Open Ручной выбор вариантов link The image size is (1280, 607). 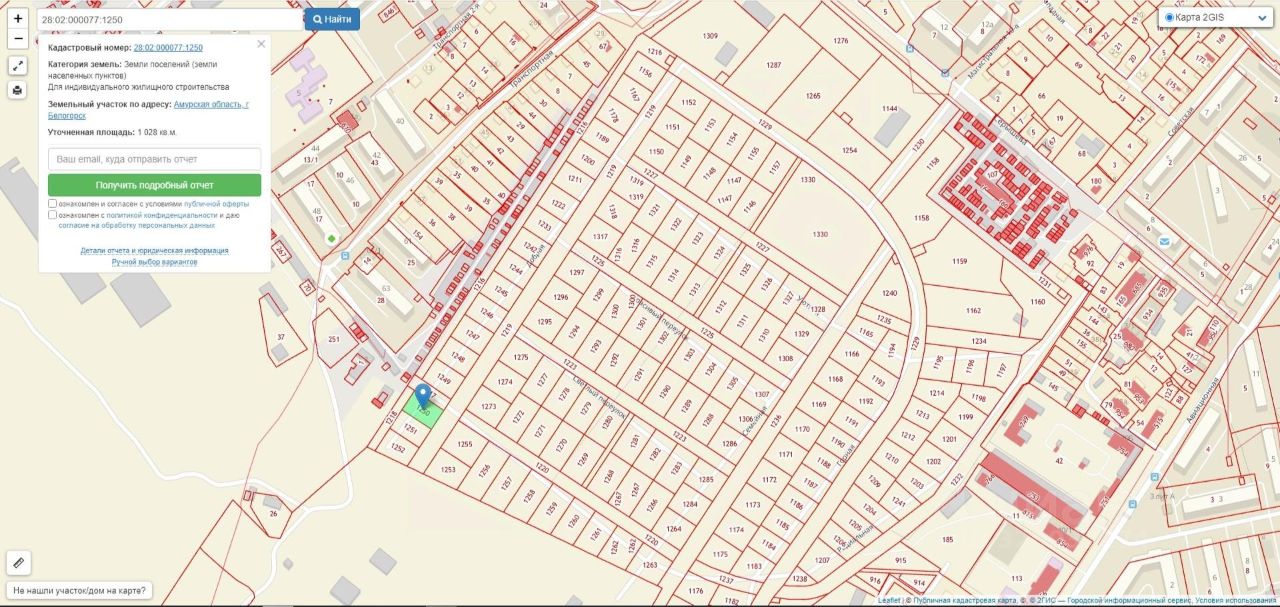pyautogui.click(x=155, y=261)
